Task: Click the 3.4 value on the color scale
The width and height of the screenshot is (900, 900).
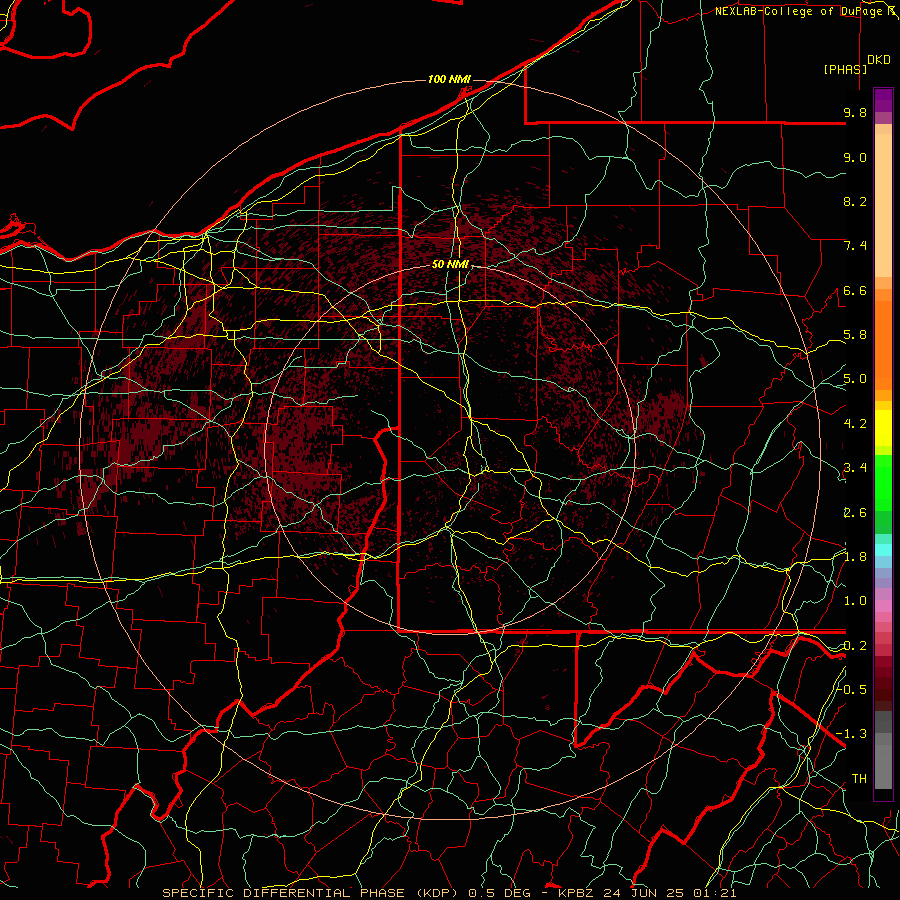Action: [x=855, y=468]
